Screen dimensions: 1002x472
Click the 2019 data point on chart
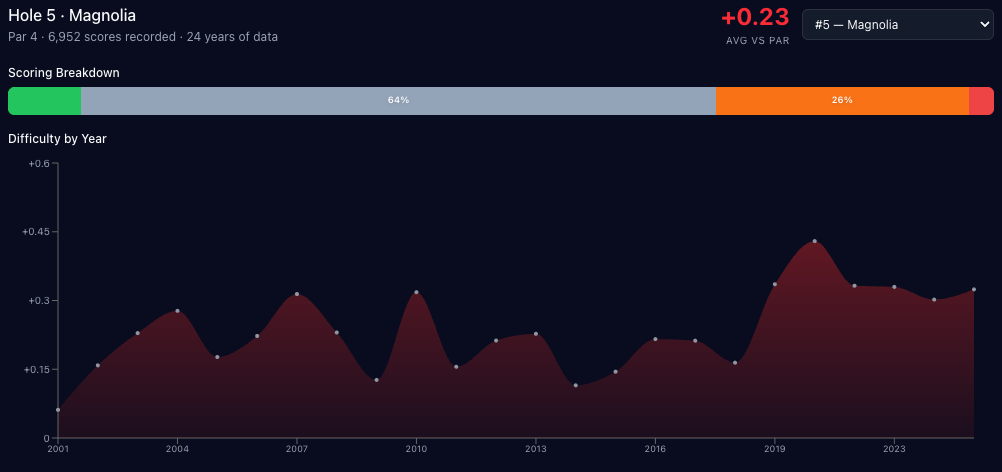point(775,284)
